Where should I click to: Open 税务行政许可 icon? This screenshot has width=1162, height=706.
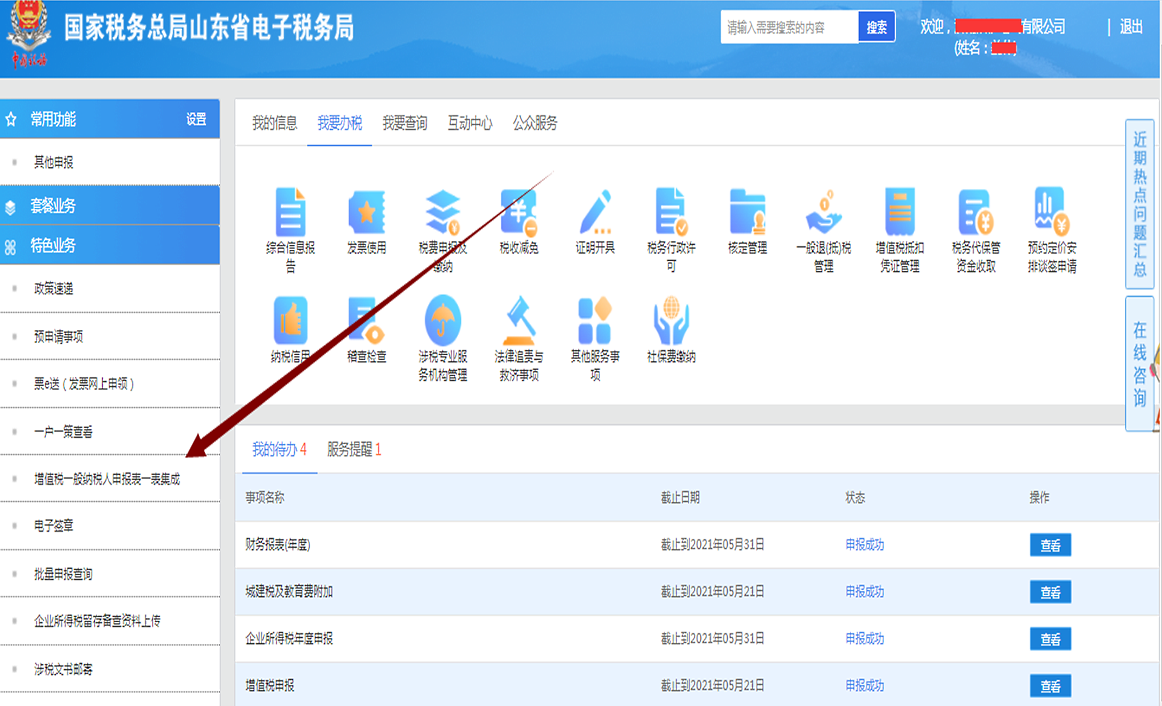click(671, 213)
